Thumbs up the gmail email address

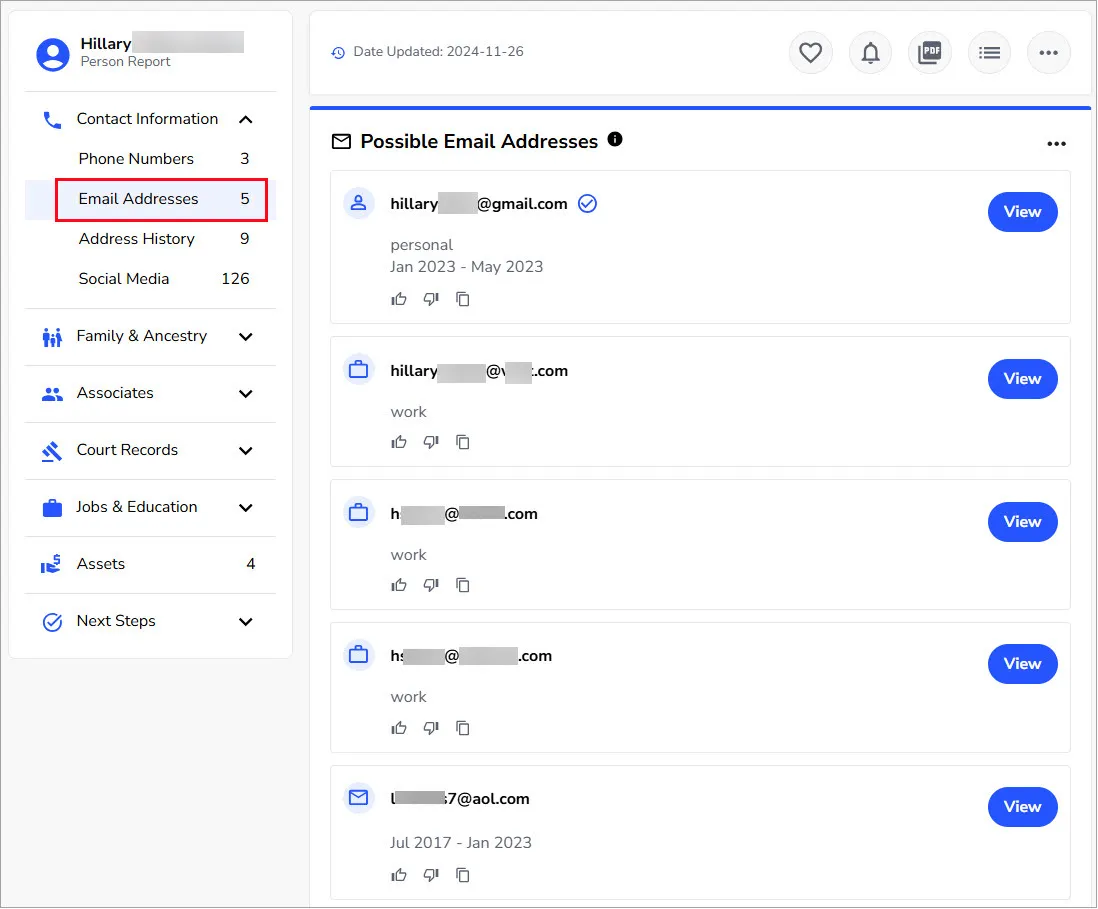click(399, 298)
